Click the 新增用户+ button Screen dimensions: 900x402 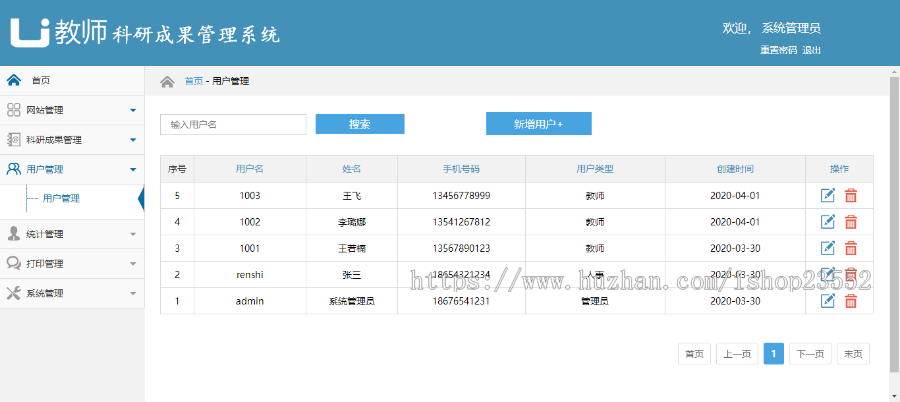[538, 124]
